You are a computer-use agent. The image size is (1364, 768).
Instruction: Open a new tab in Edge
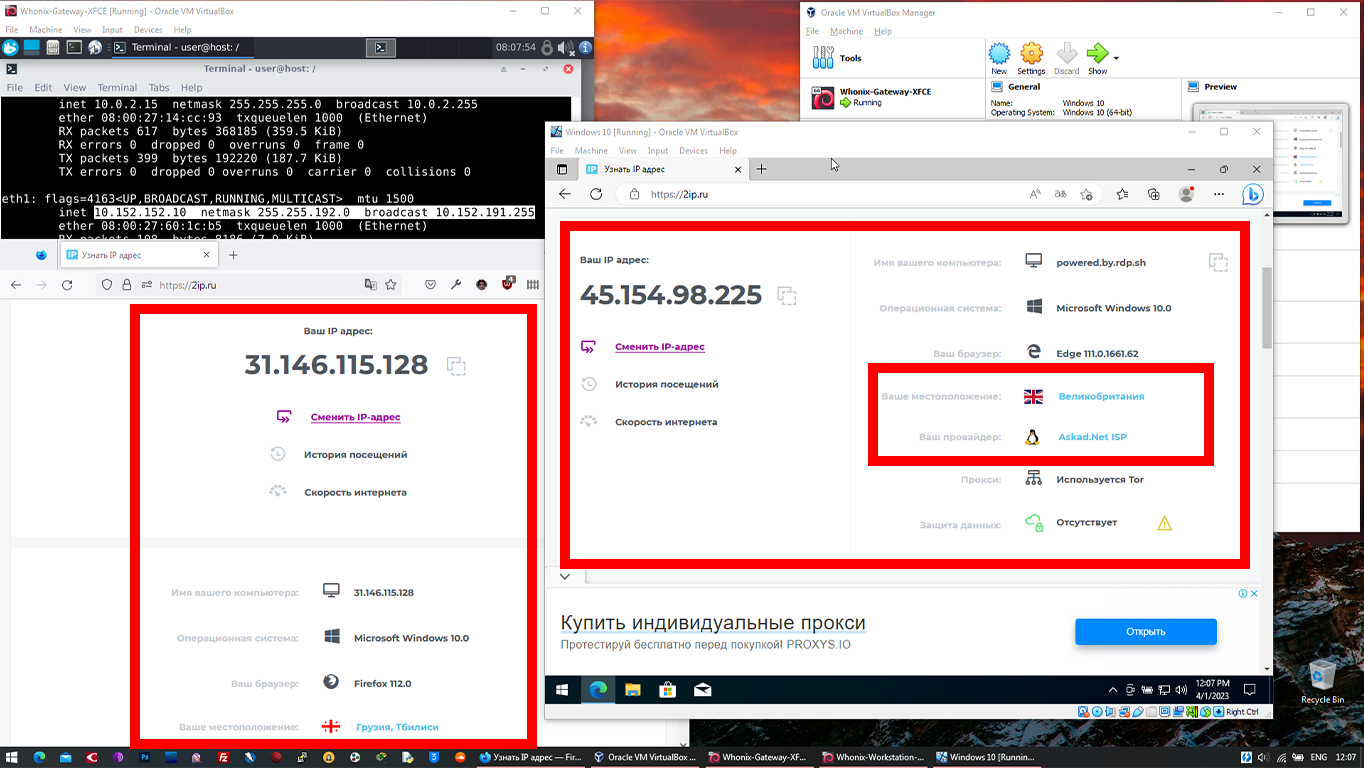point(761,169)
